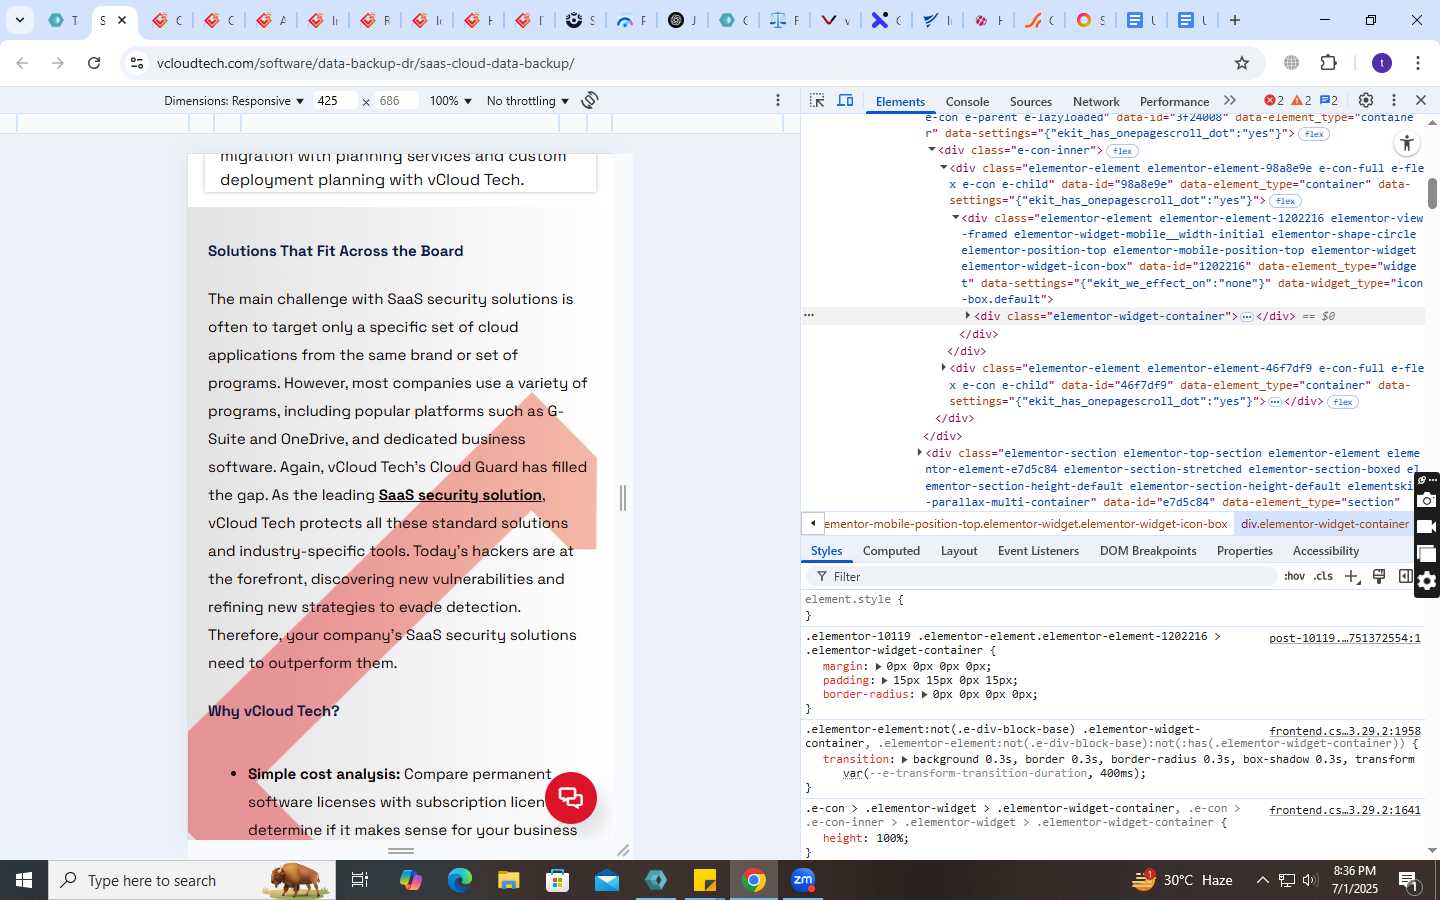Toggle the :hov element state panel

(x=1294, y=576)
